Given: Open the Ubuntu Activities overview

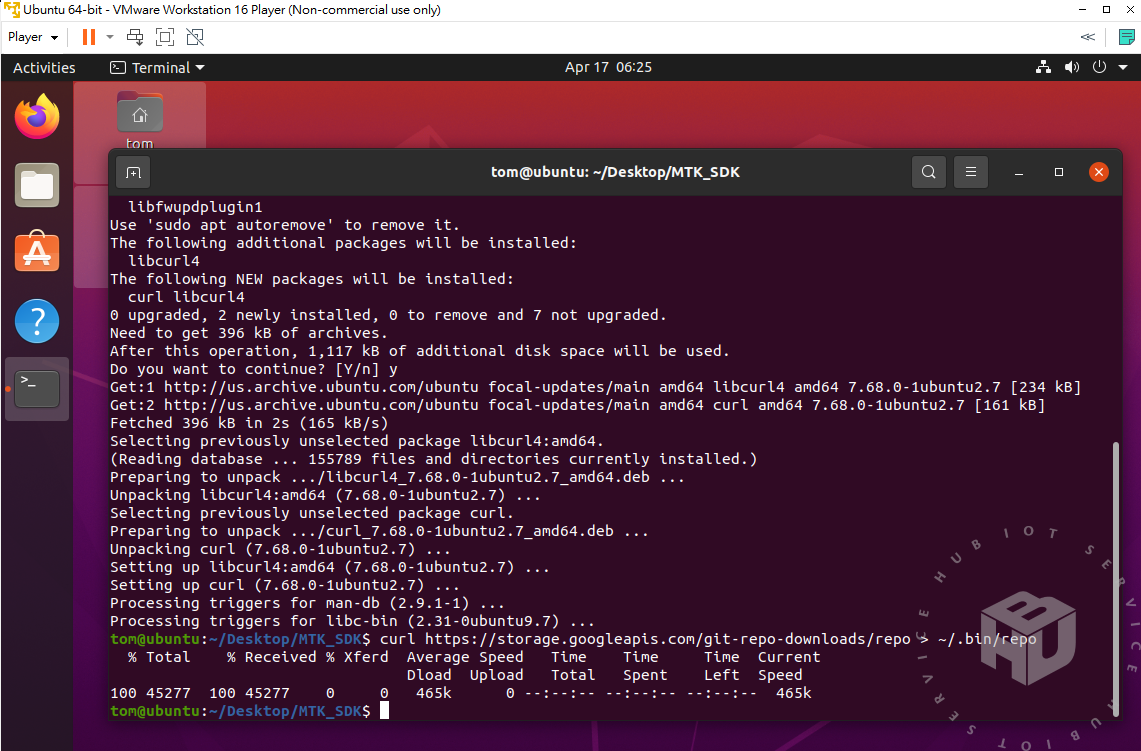Looking at the screenshot, I should (44, 68).
